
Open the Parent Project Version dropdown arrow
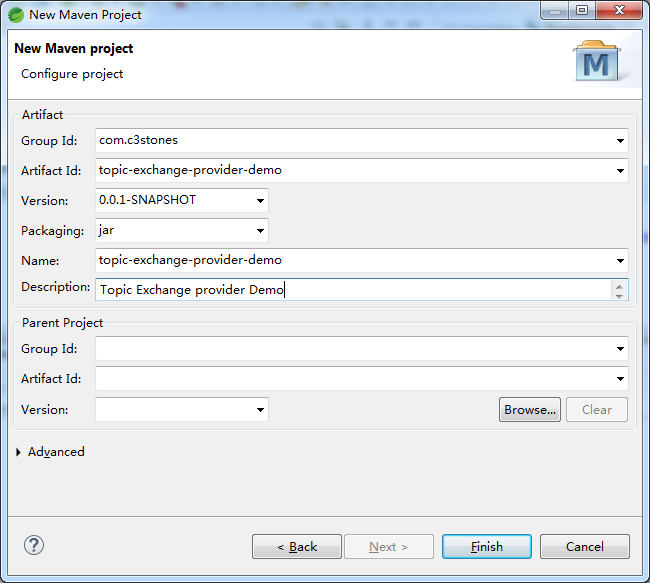coord(260,410)
